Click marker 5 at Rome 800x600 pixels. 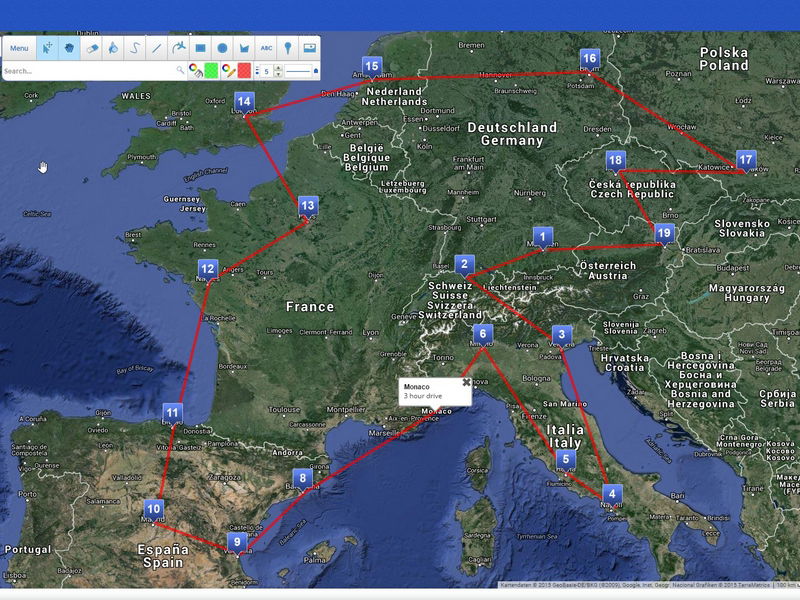pos(565,460)
